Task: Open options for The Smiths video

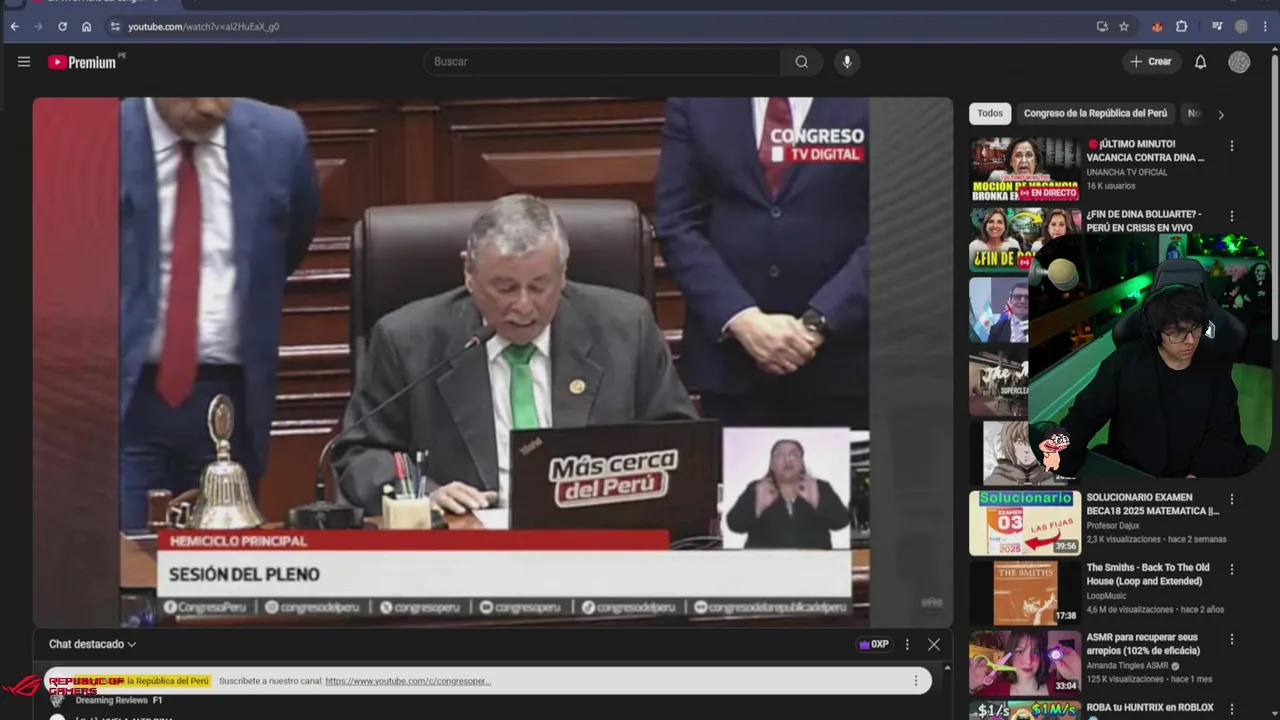Action: click(1231, 569)
